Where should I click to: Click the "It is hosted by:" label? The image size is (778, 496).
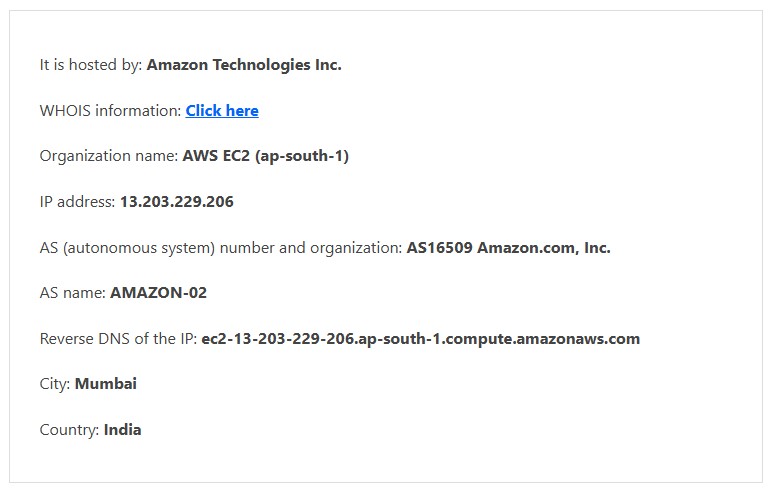pos(91,65)
